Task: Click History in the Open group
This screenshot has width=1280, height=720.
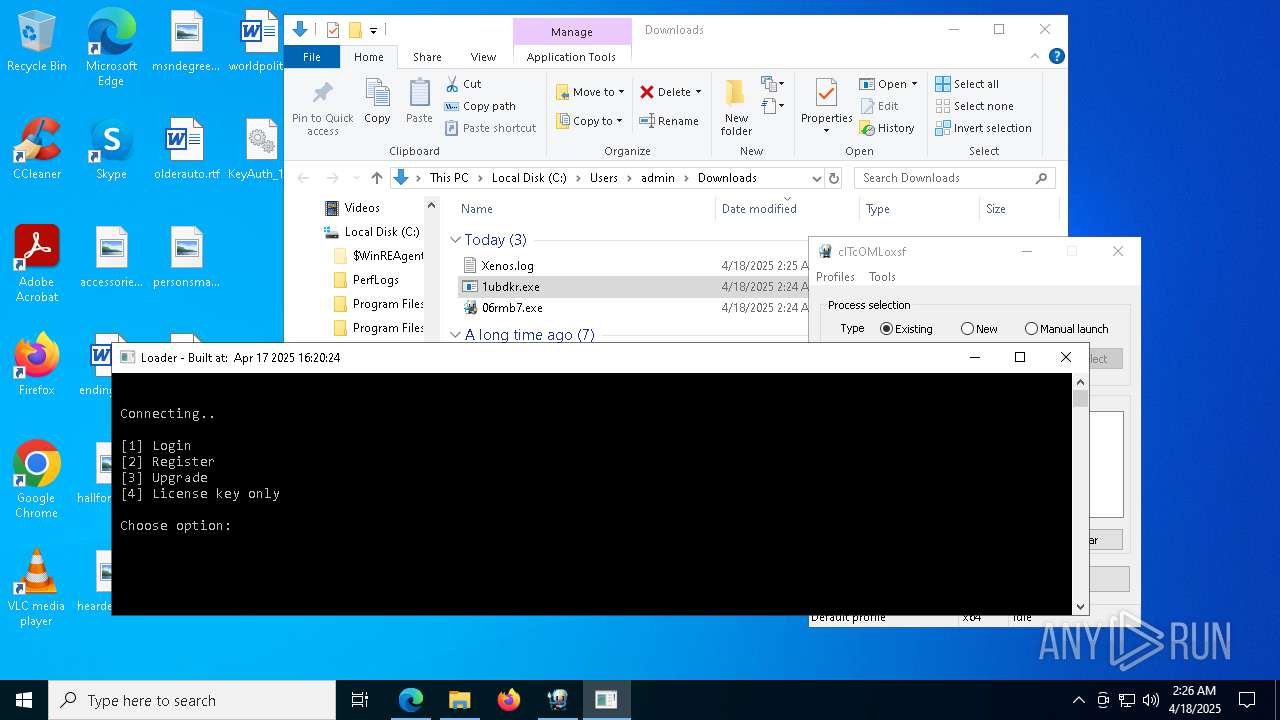Action: [x=887, y=128]
